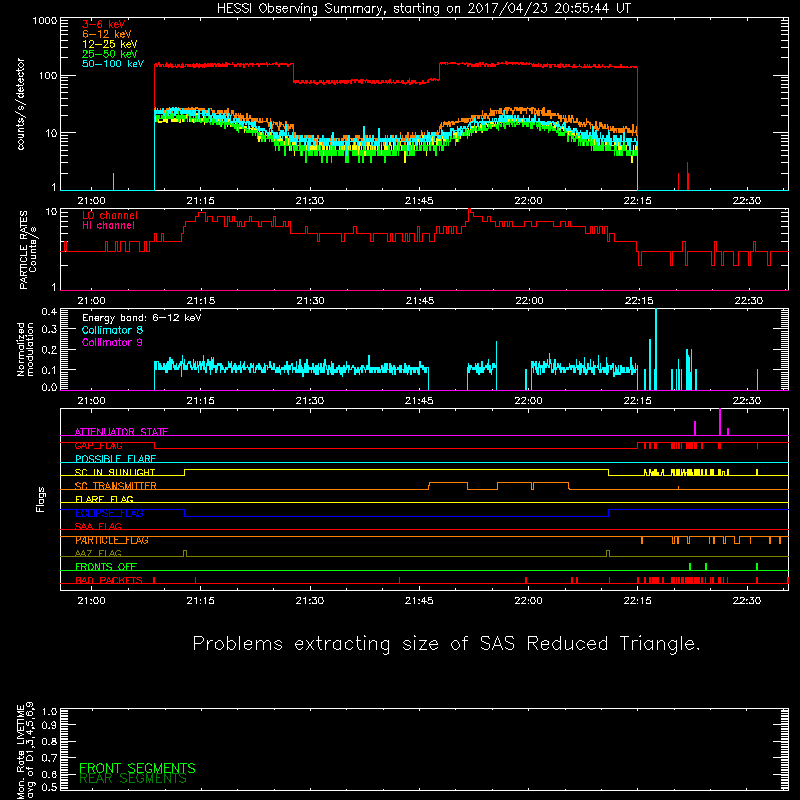Click the PARTICLE RATES Counts/s axis label
800x800 pixels.
pyautogui.click(x=28, y=250)
